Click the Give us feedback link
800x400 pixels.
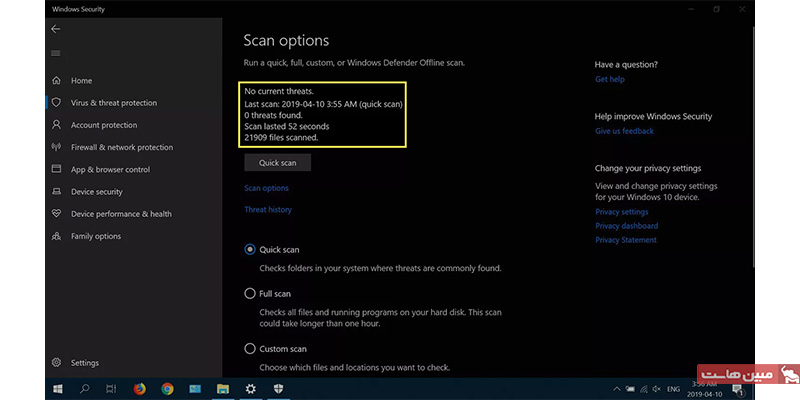pos(624,131)
